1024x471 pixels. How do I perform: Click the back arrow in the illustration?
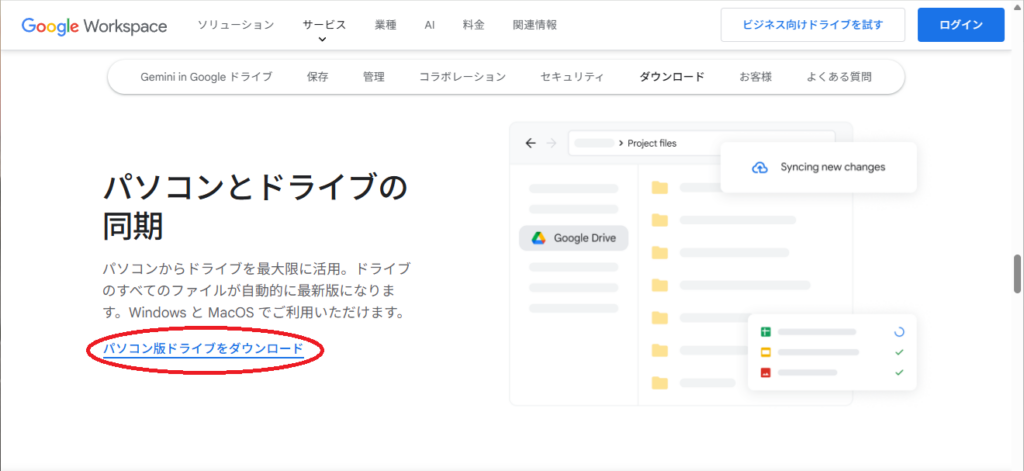[530, 144]
